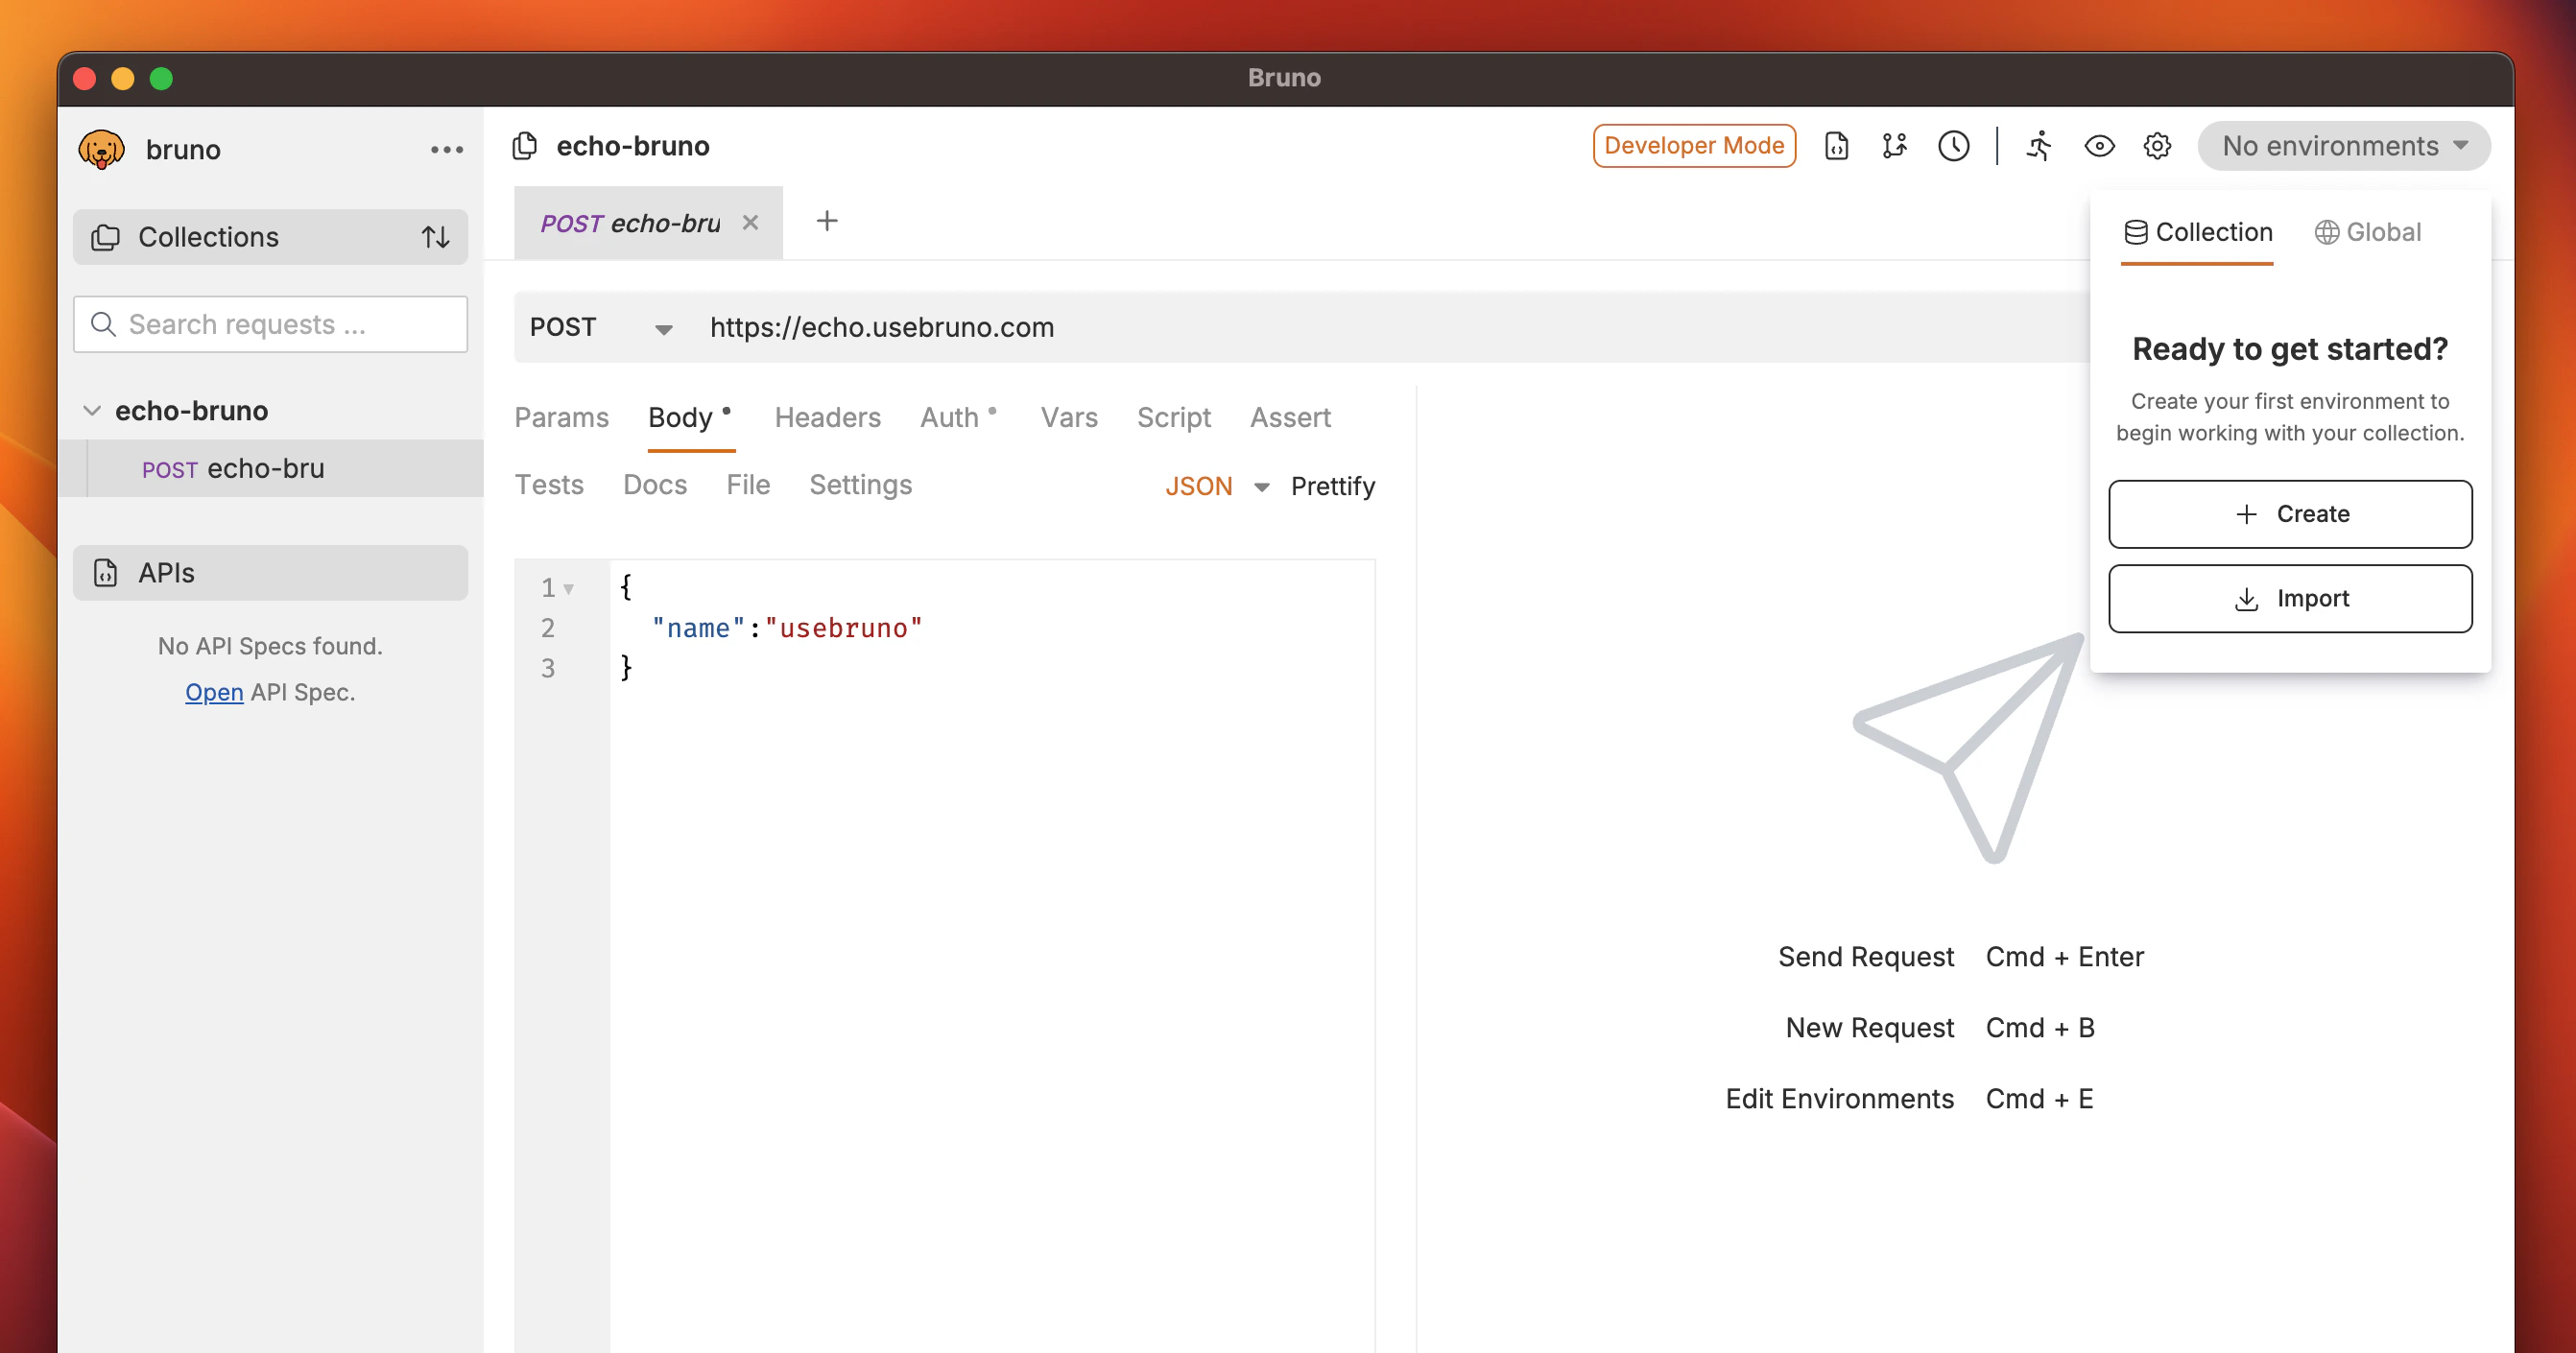Click the eye icon in the top toolbar

tap(2099, 146)
